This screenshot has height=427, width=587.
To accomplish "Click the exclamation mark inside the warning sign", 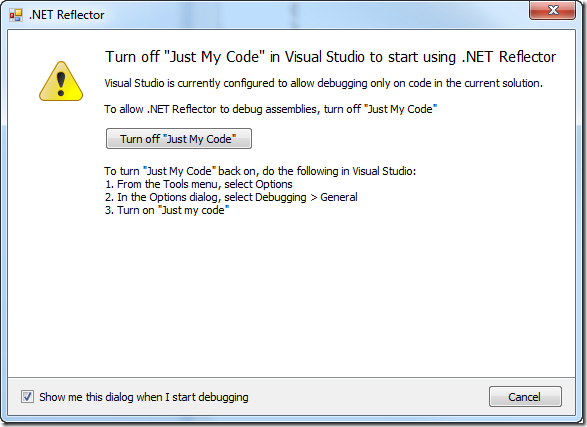I will 61,84.
